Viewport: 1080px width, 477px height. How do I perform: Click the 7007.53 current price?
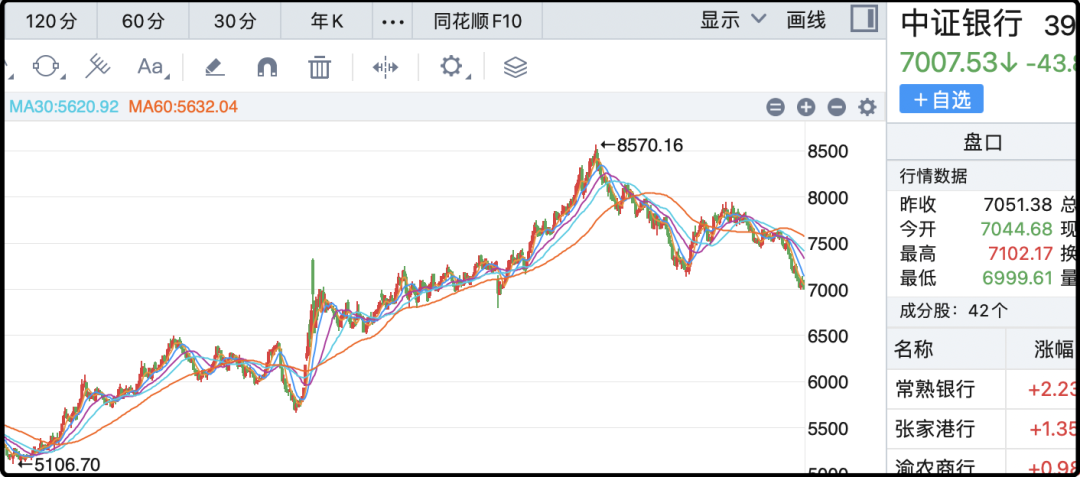click(958, 62)
